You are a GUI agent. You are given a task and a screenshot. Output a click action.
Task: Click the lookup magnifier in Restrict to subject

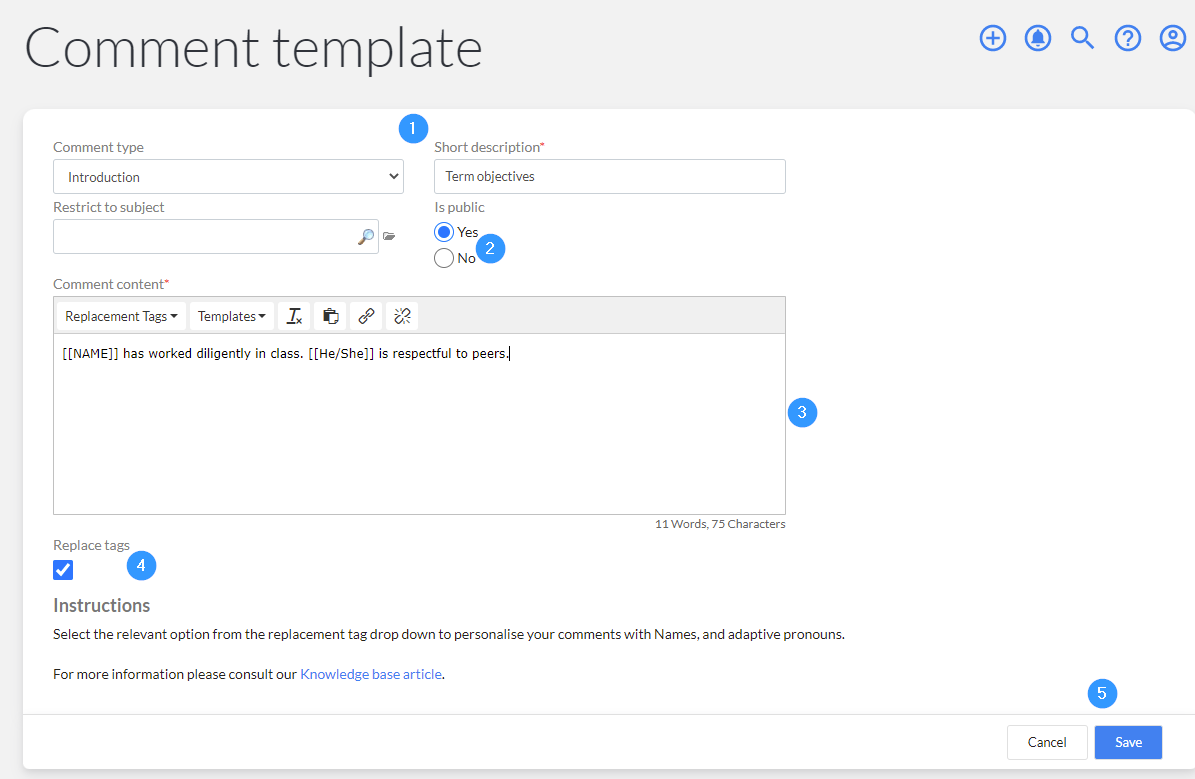point(366,236)
